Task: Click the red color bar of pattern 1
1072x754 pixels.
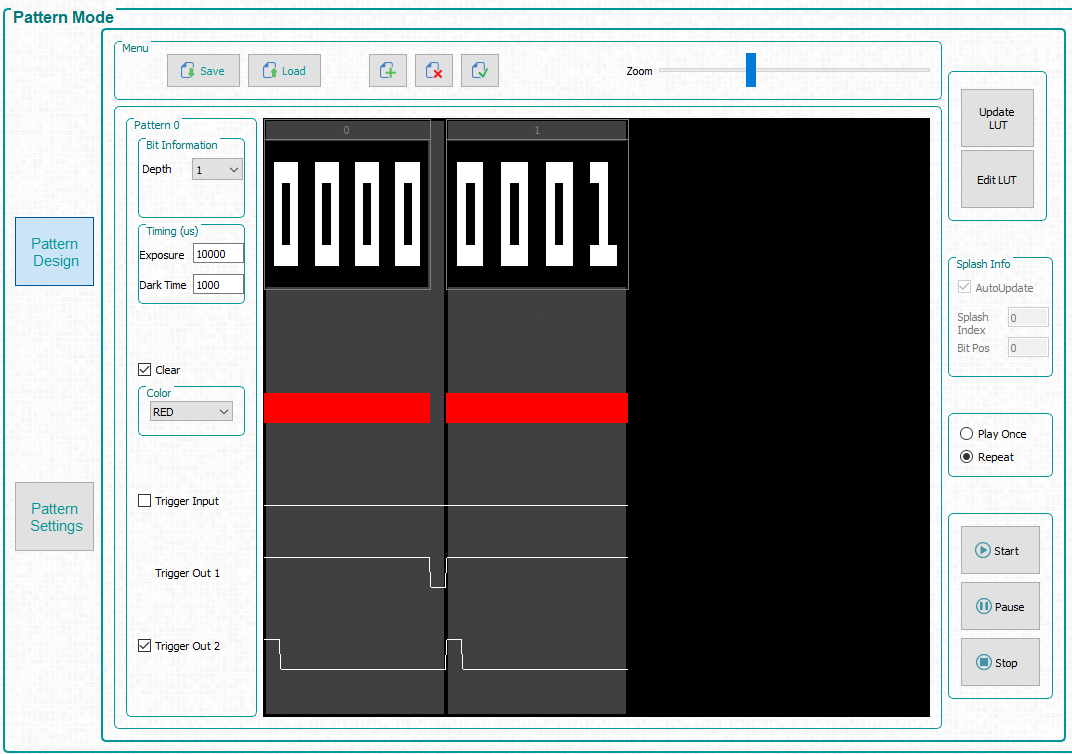Action: point(537,407)
